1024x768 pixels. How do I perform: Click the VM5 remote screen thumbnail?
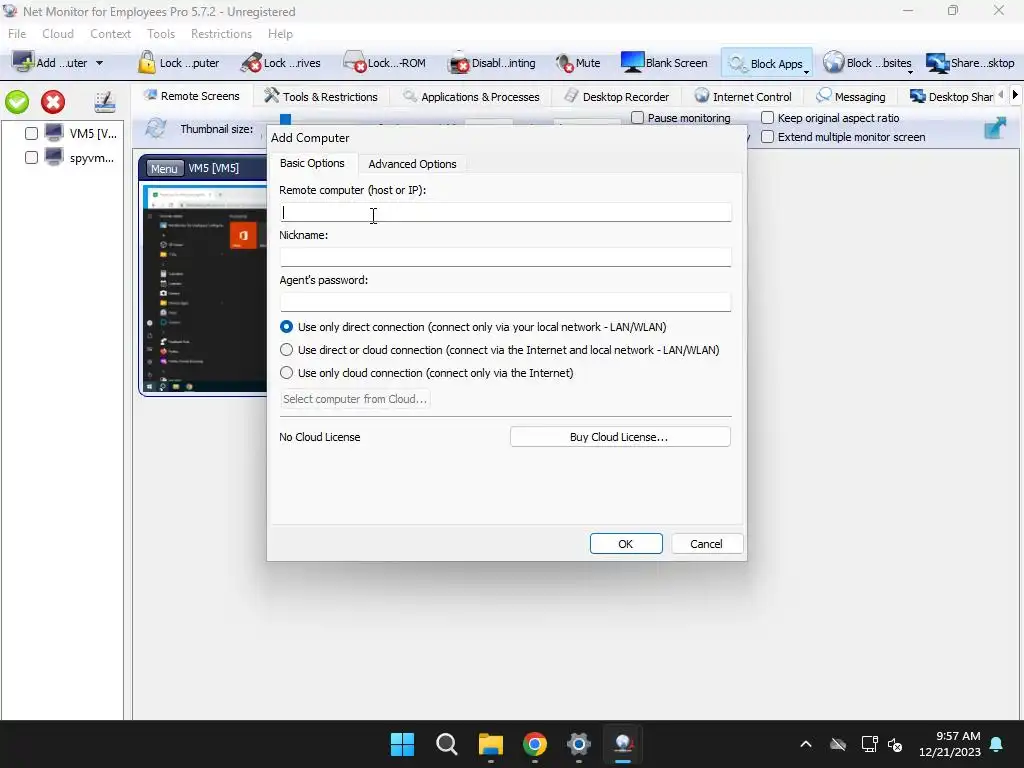pos(204,288)
